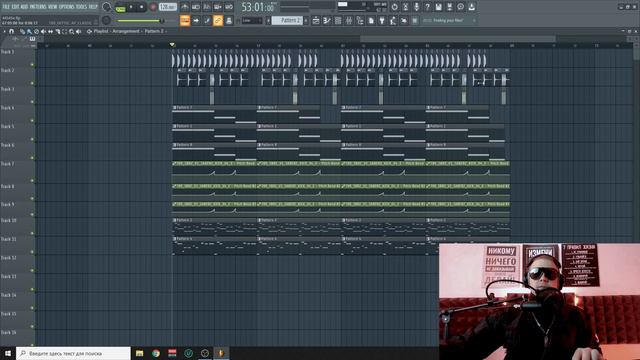640x360 pixels.
Task: Click the question mark help icon
Action: coord(427,7)
